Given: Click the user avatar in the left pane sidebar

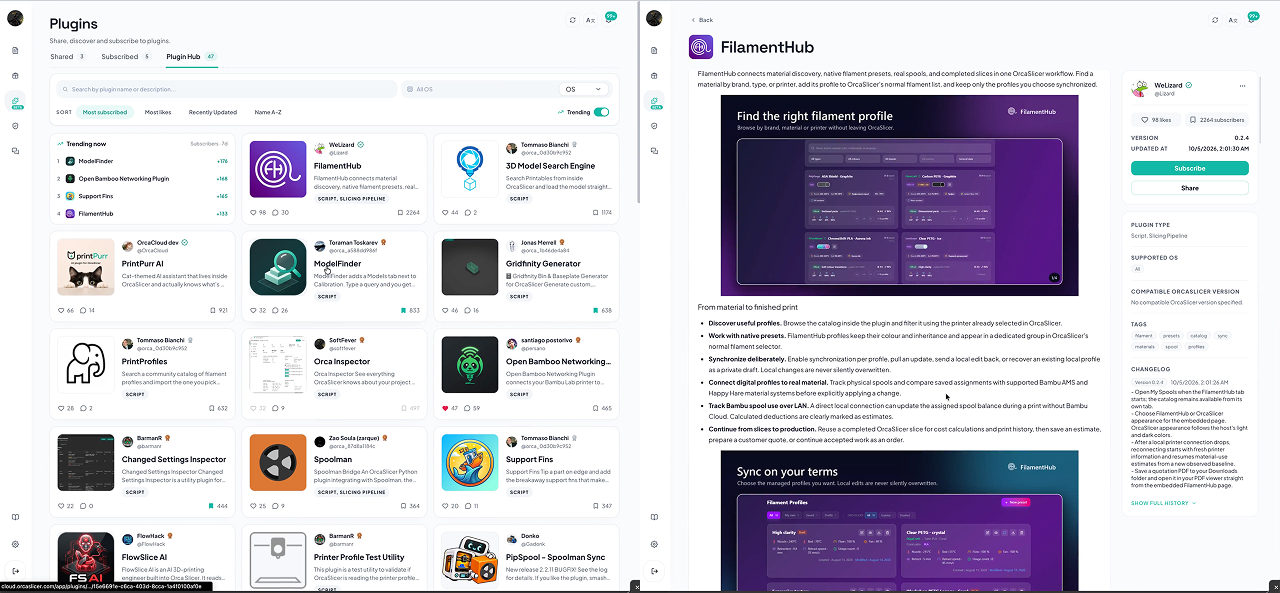Looking at the screenshot, I should (x=15, y=18).
